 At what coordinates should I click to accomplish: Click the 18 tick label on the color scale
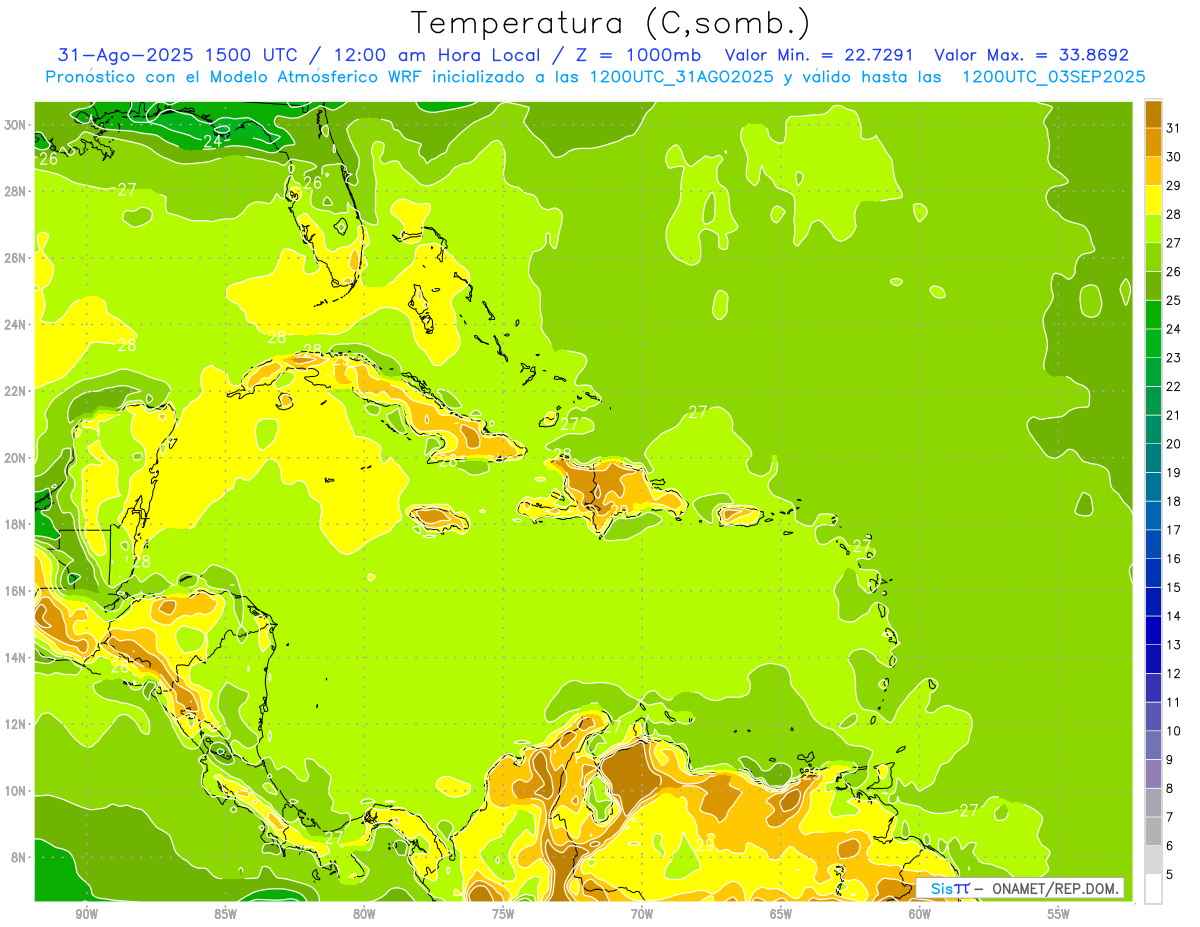[x=1174, y=501]
